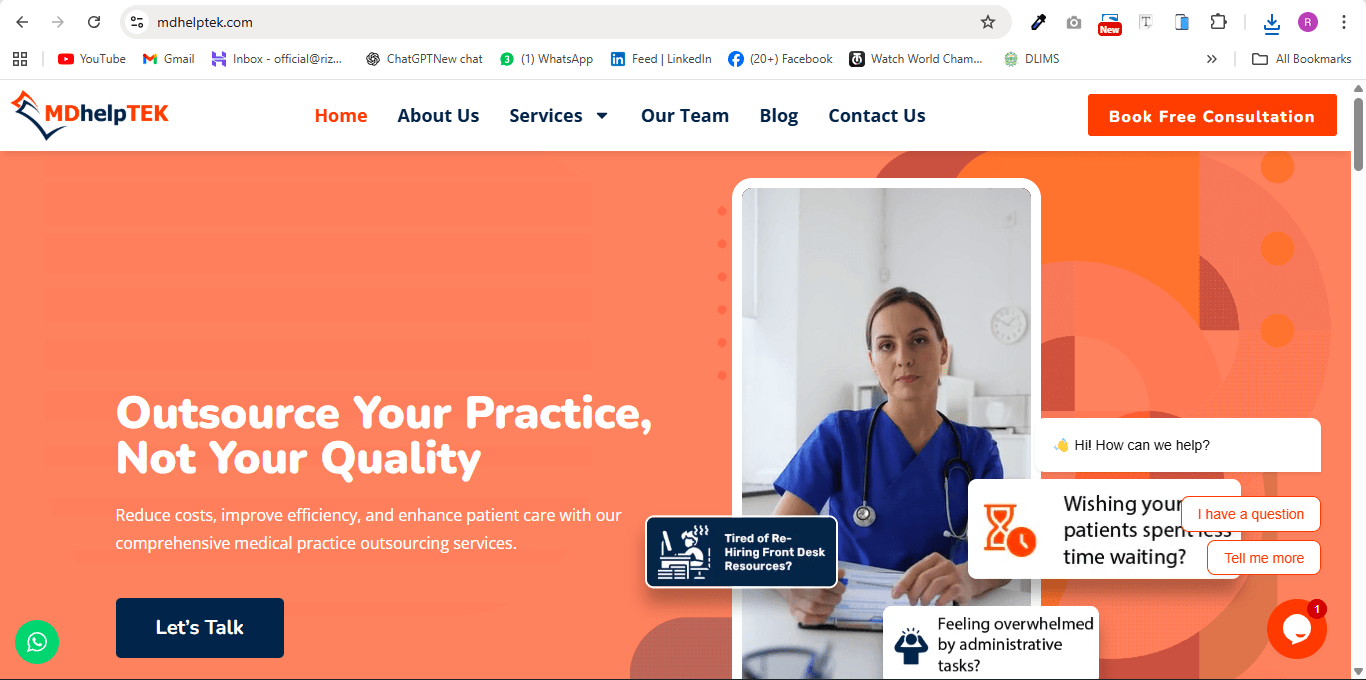Open the orange live chat bubble

pyautogui.click(x=1297, y=629)
